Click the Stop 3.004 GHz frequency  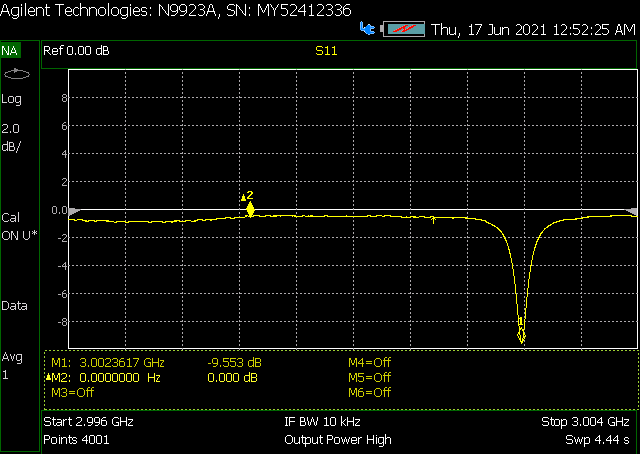(584, 422)
